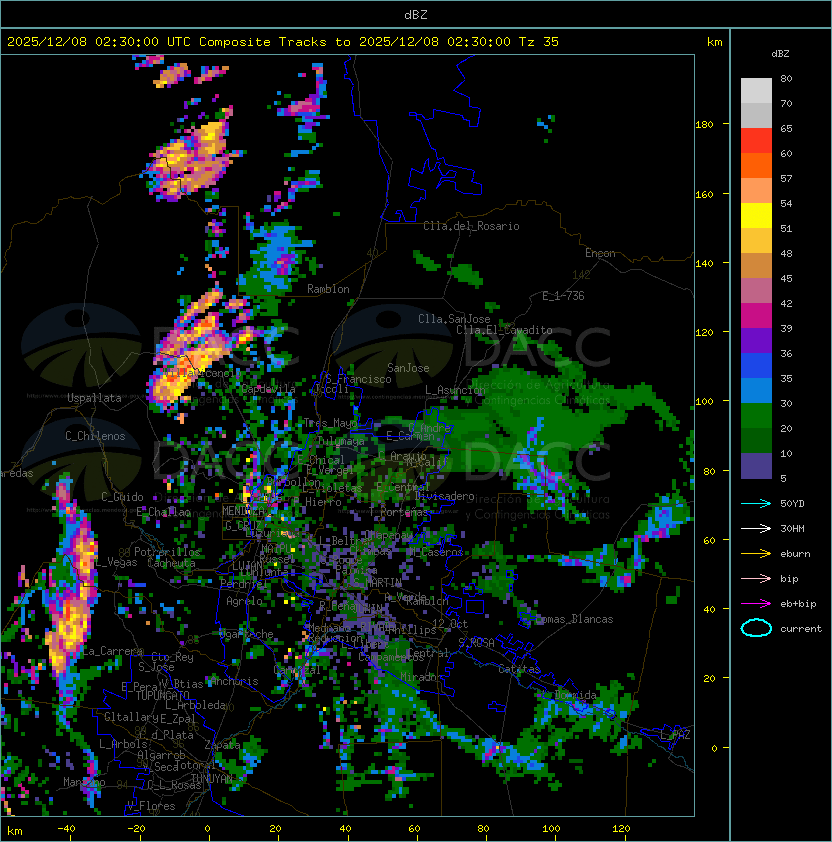
Task: Click the white 30HM track arrow in legend
Action: tap(756, 528)
